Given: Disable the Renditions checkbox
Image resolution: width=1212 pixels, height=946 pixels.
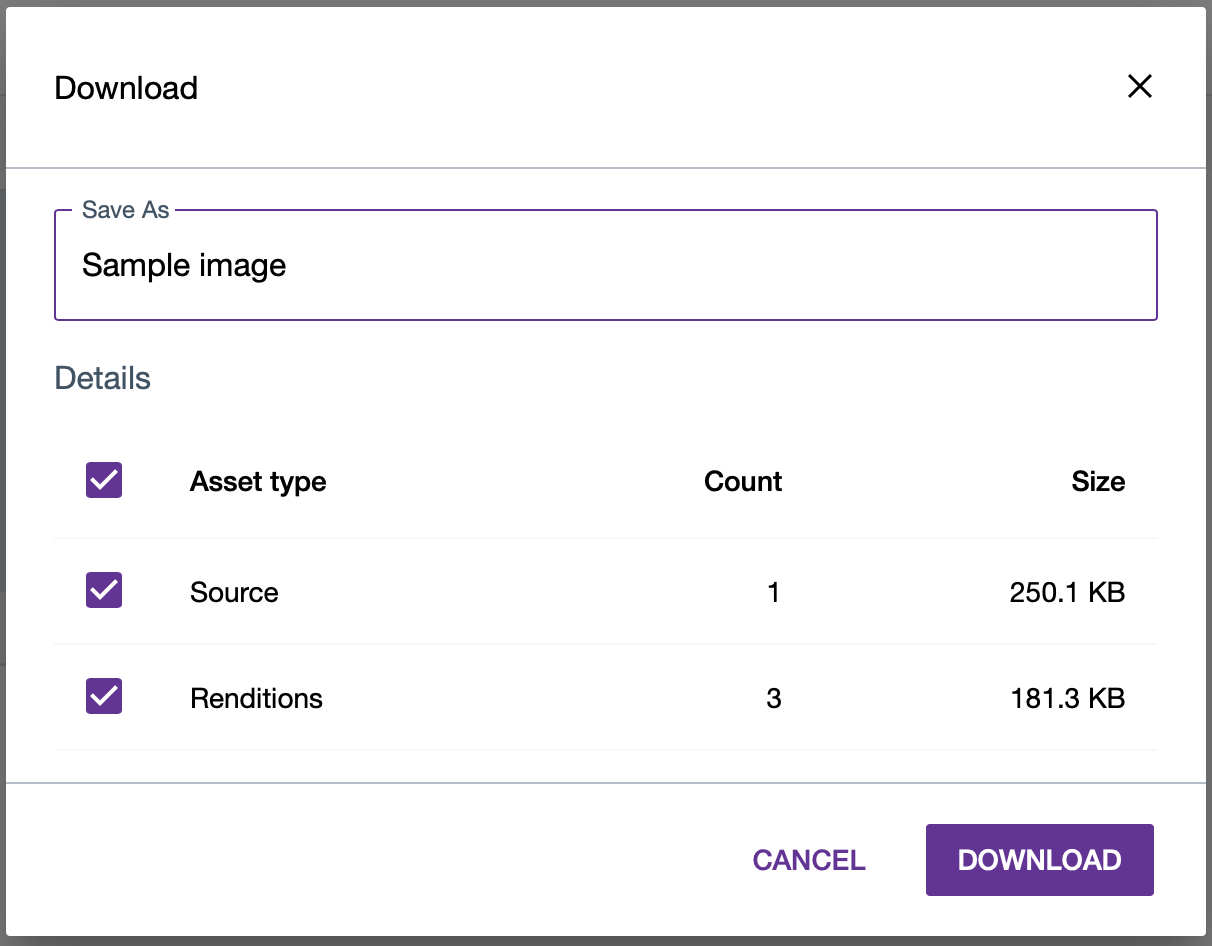Looking at the screenshot, I should click(x=103, y=696).
